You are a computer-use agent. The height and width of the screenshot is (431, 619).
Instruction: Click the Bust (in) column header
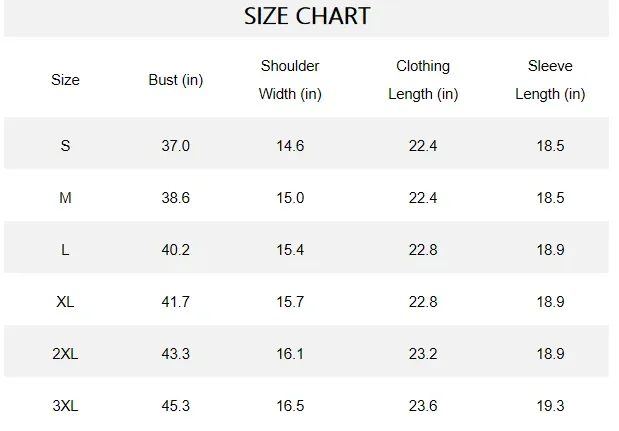point(175,80)
